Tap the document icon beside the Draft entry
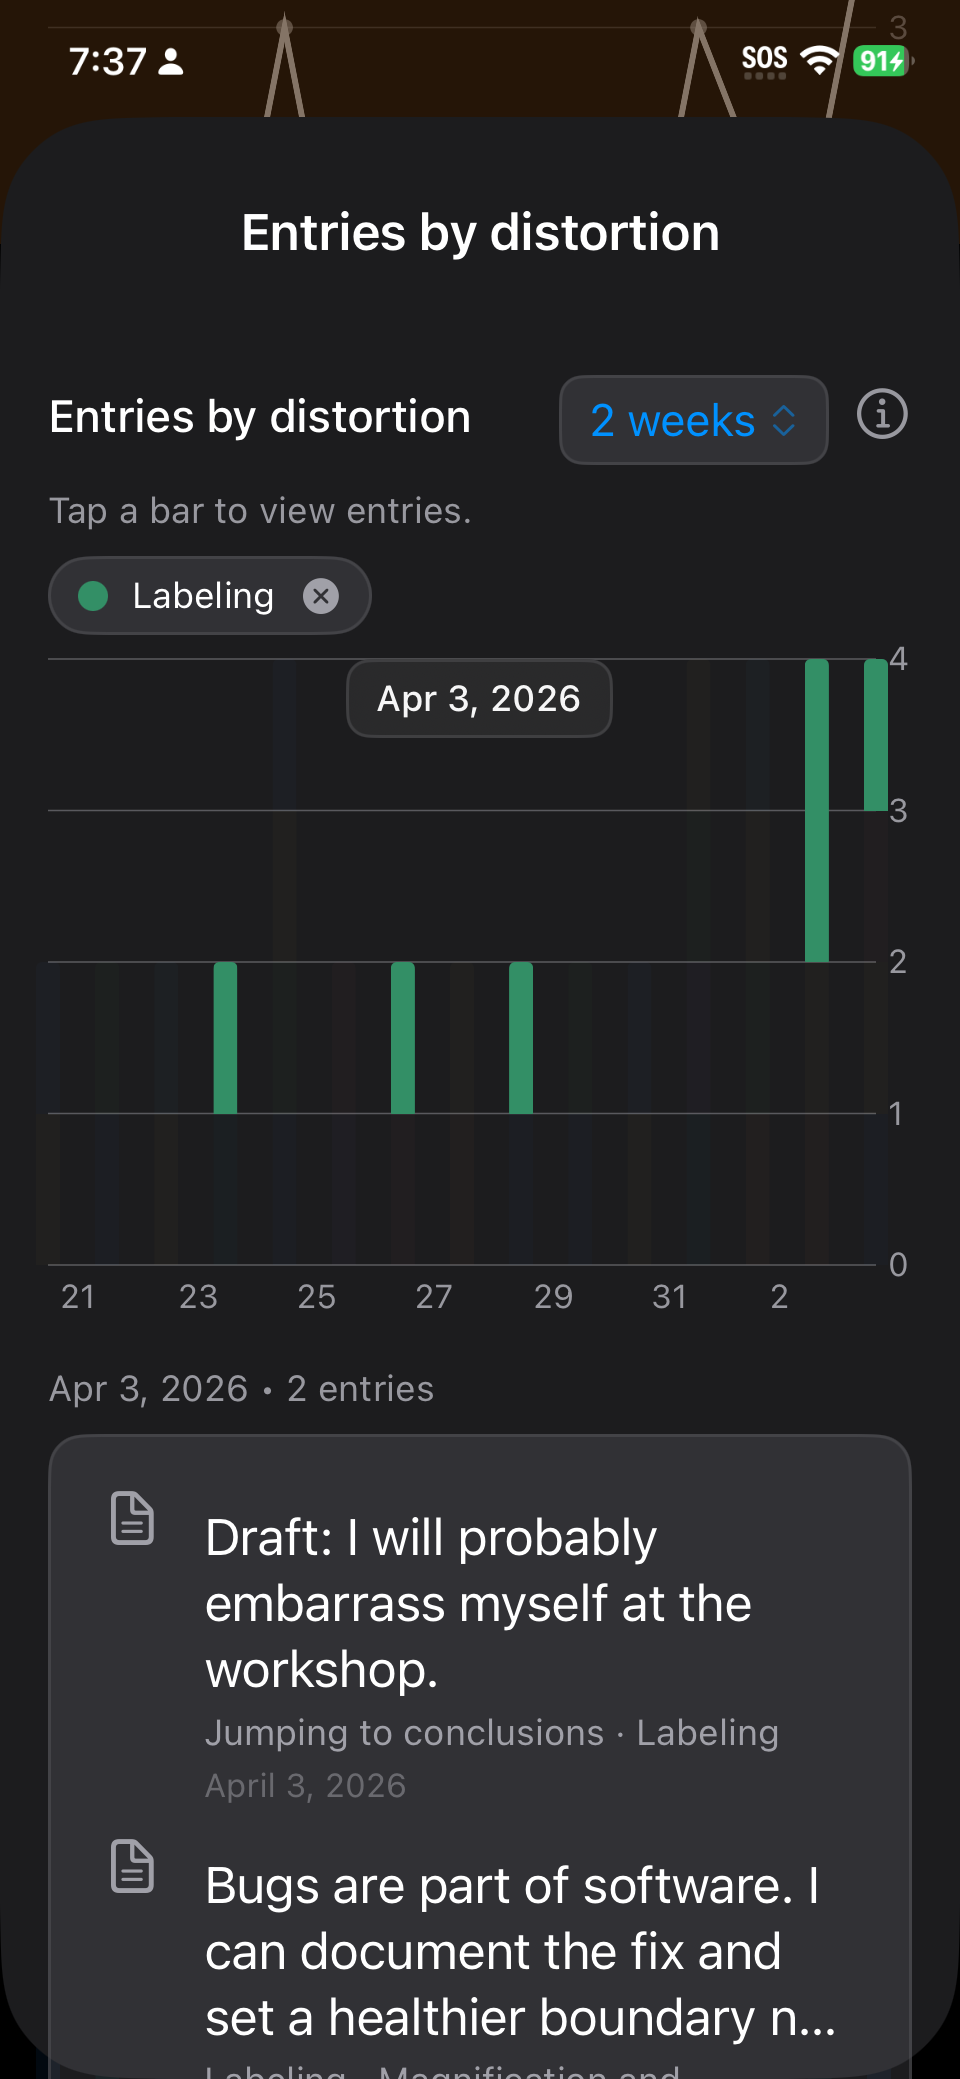Viewport: 960px width, 2079px height. click(132, 1518)
